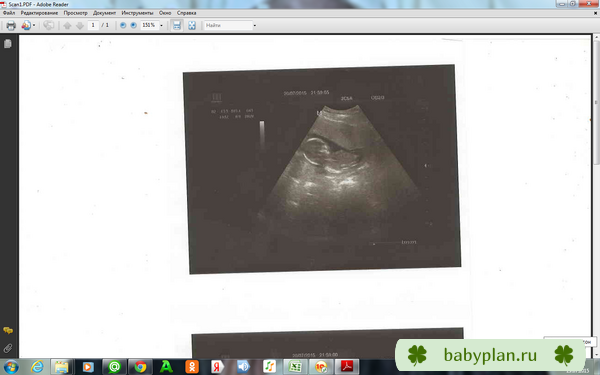
Task: Click the zoom out button
Action: (x=123, y=25)
